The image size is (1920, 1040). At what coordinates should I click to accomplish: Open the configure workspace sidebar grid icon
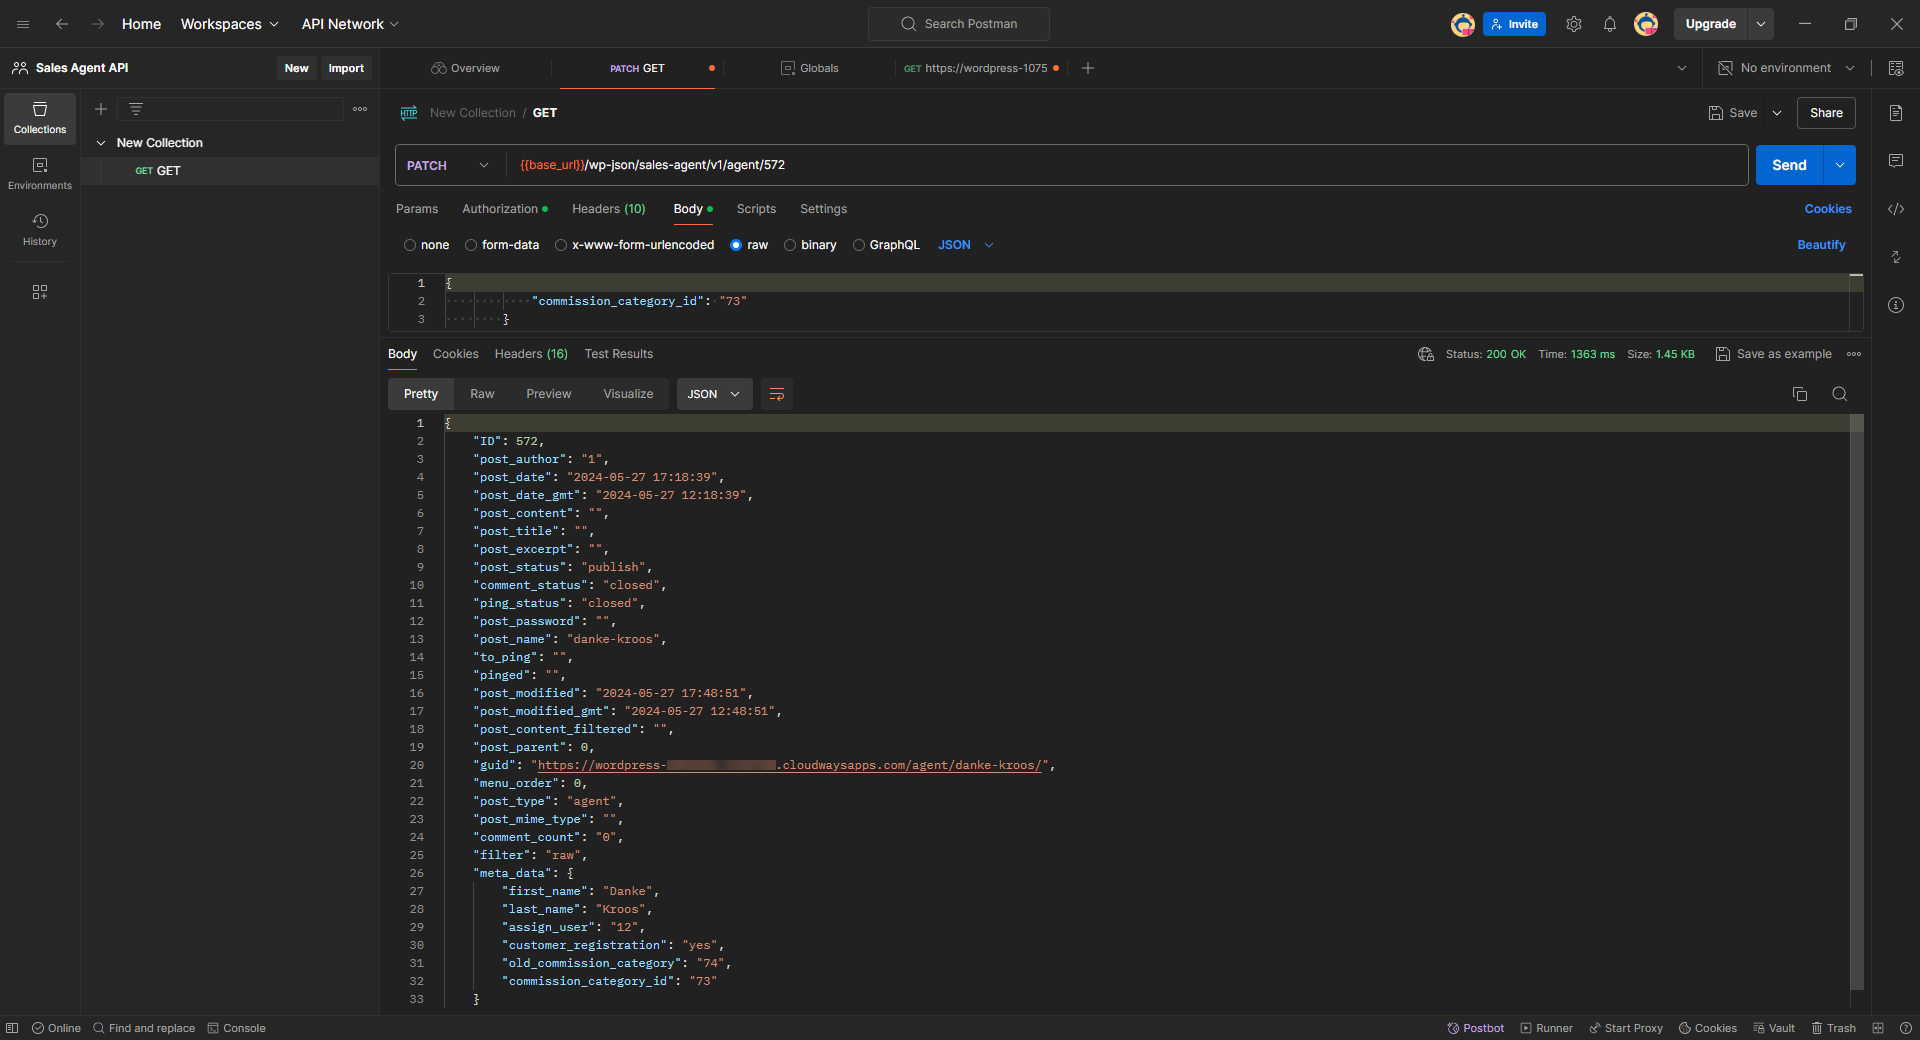tap(40, 292)
